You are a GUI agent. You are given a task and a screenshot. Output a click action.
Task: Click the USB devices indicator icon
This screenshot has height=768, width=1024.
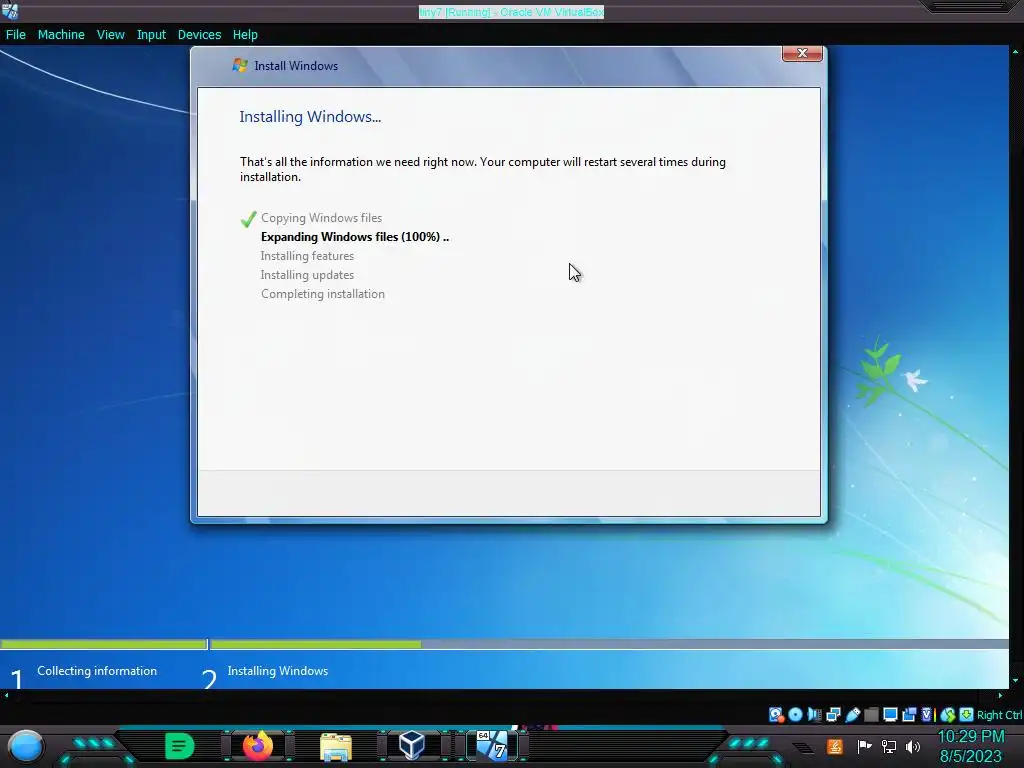click(x=852, y=714)
